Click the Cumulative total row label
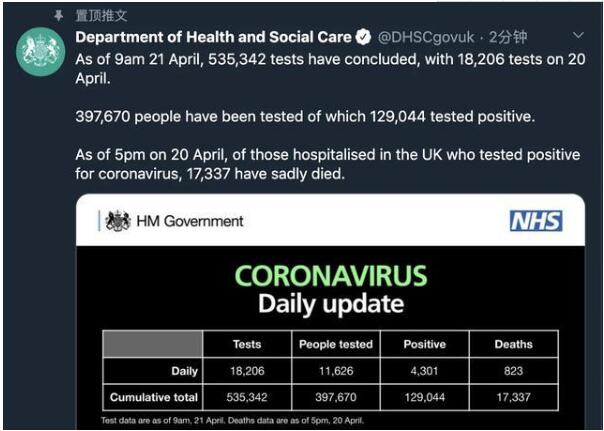The height and width of the screenshot is (431, 604). [x=152, y=397]
